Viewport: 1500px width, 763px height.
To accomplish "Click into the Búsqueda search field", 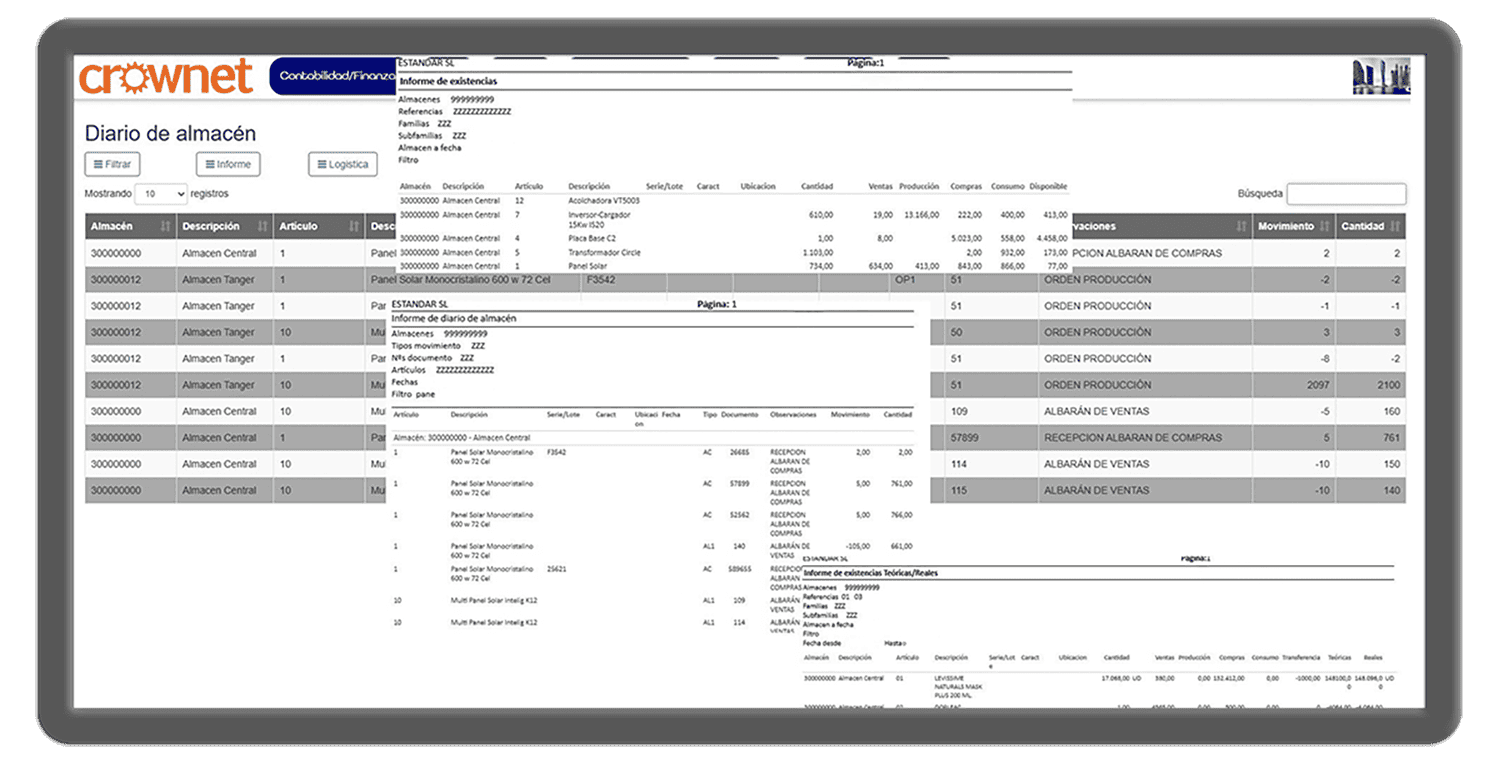I will (x=1346, y=194).
